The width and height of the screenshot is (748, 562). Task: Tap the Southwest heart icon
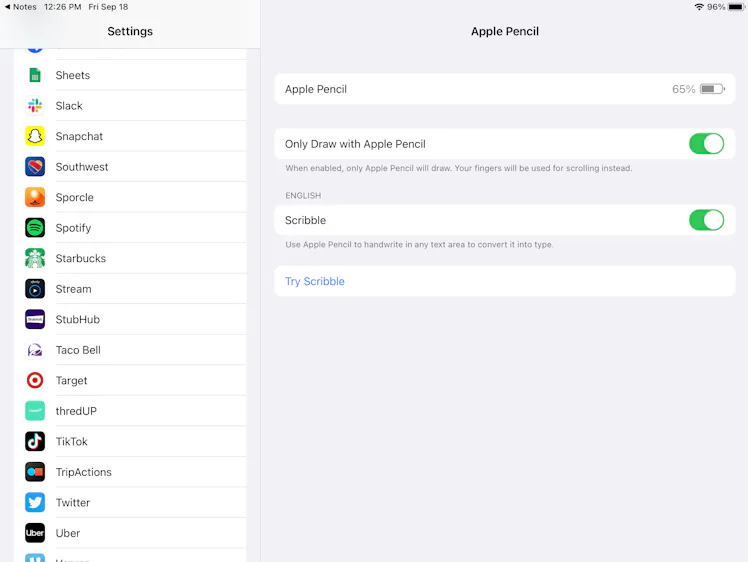(35, 167)
